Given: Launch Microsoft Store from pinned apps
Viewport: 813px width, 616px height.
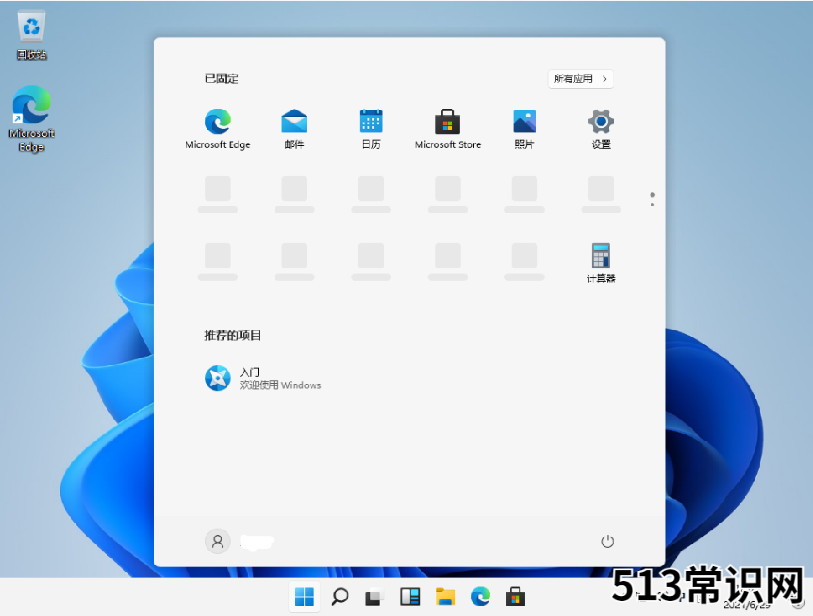Looking at the screenshot, I should pos(447,129).
